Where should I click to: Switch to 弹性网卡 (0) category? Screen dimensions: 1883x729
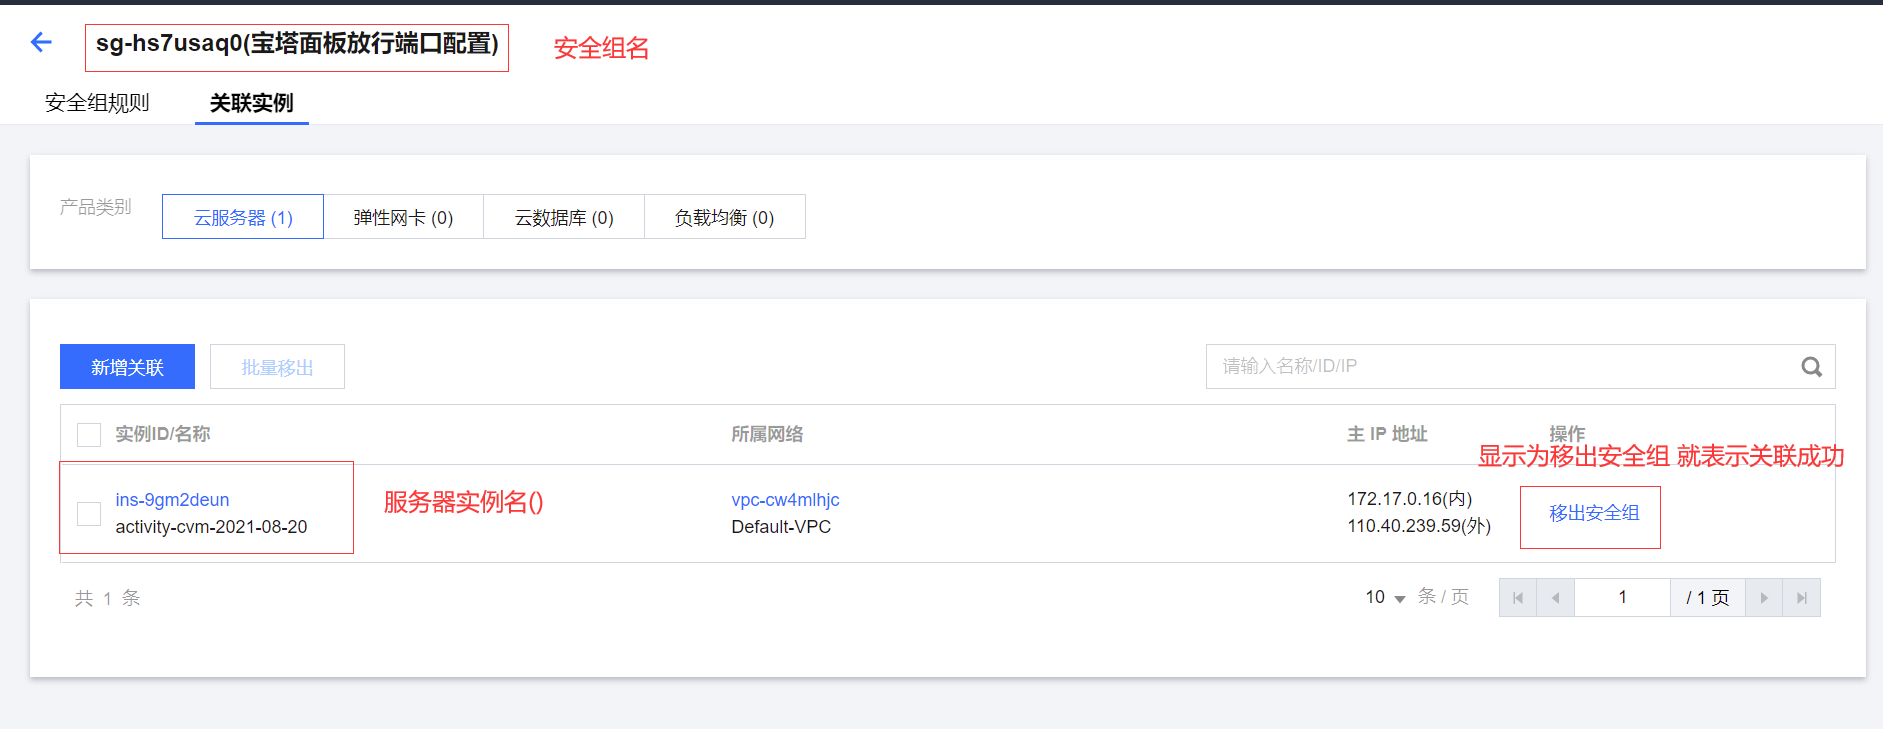point(403,217)
